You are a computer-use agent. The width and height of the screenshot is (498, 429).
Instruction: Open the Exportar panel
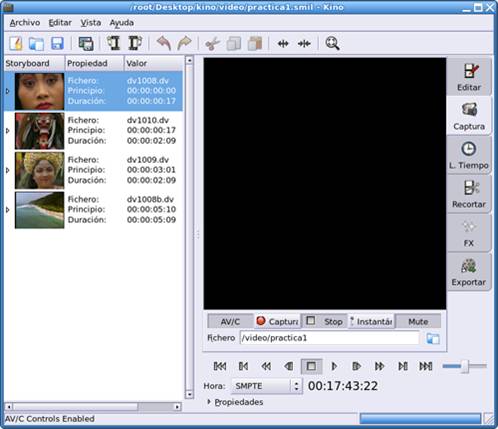pyautogui.click(x=468, y=272)
